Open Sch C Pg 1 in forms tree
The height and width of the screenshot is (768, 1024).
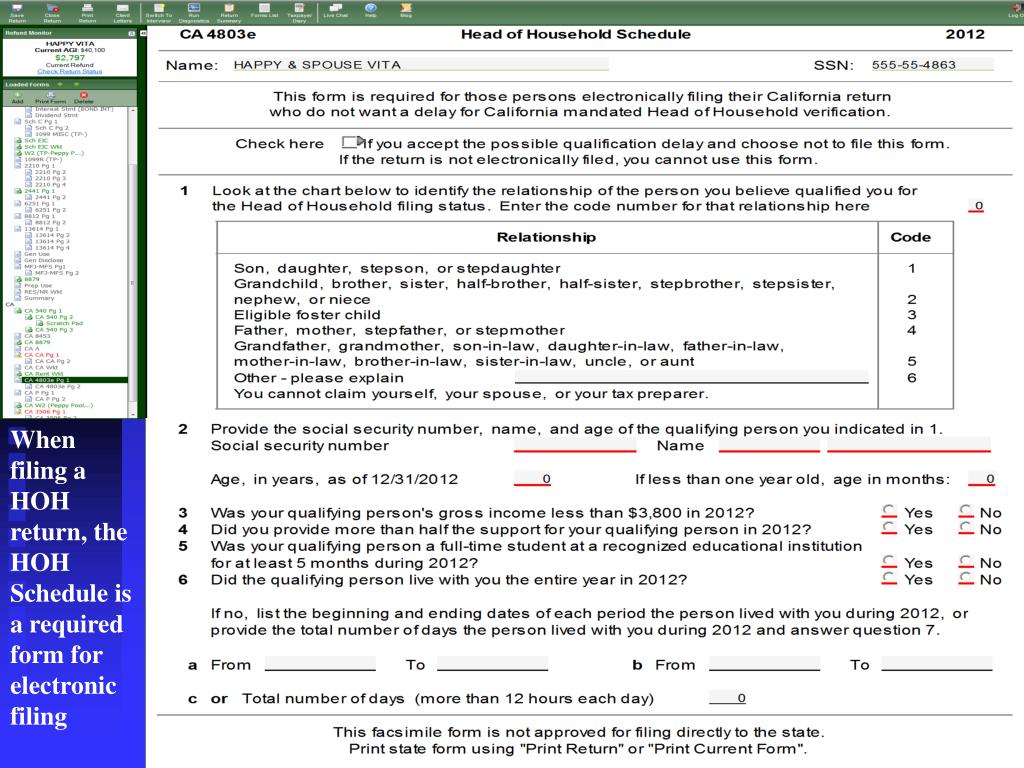pyautogui.click(x=40, y=121)
